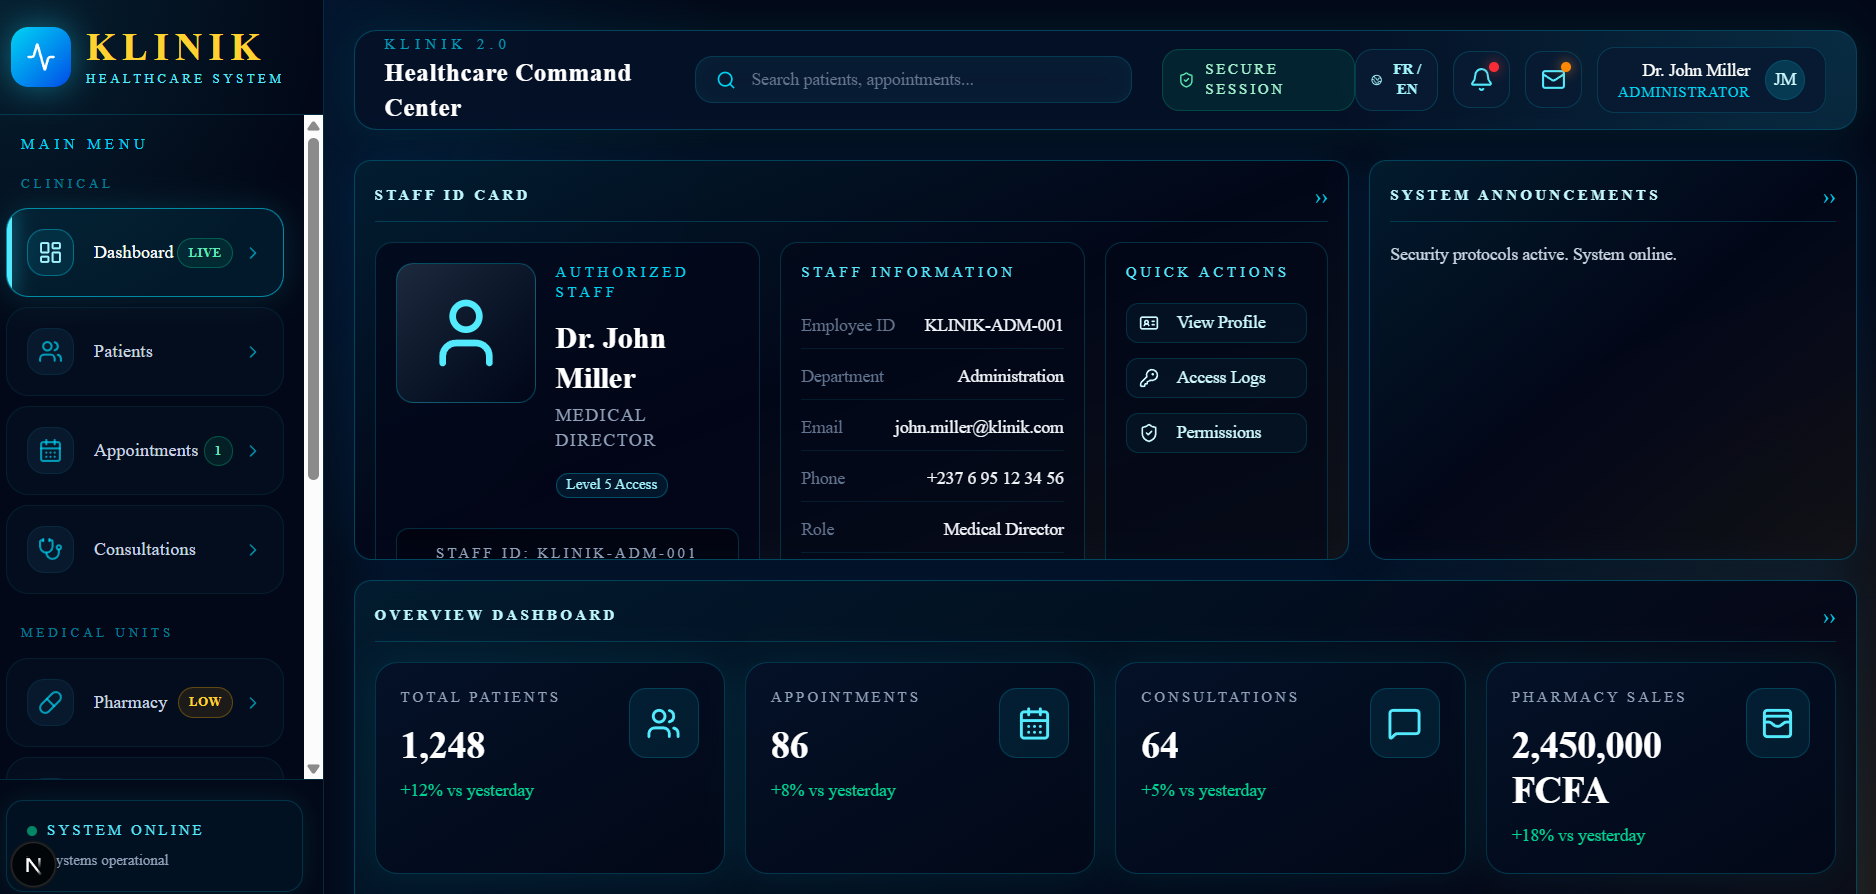
Task: Click the globe icon on language switch
Action: (x=1377, y=80)
